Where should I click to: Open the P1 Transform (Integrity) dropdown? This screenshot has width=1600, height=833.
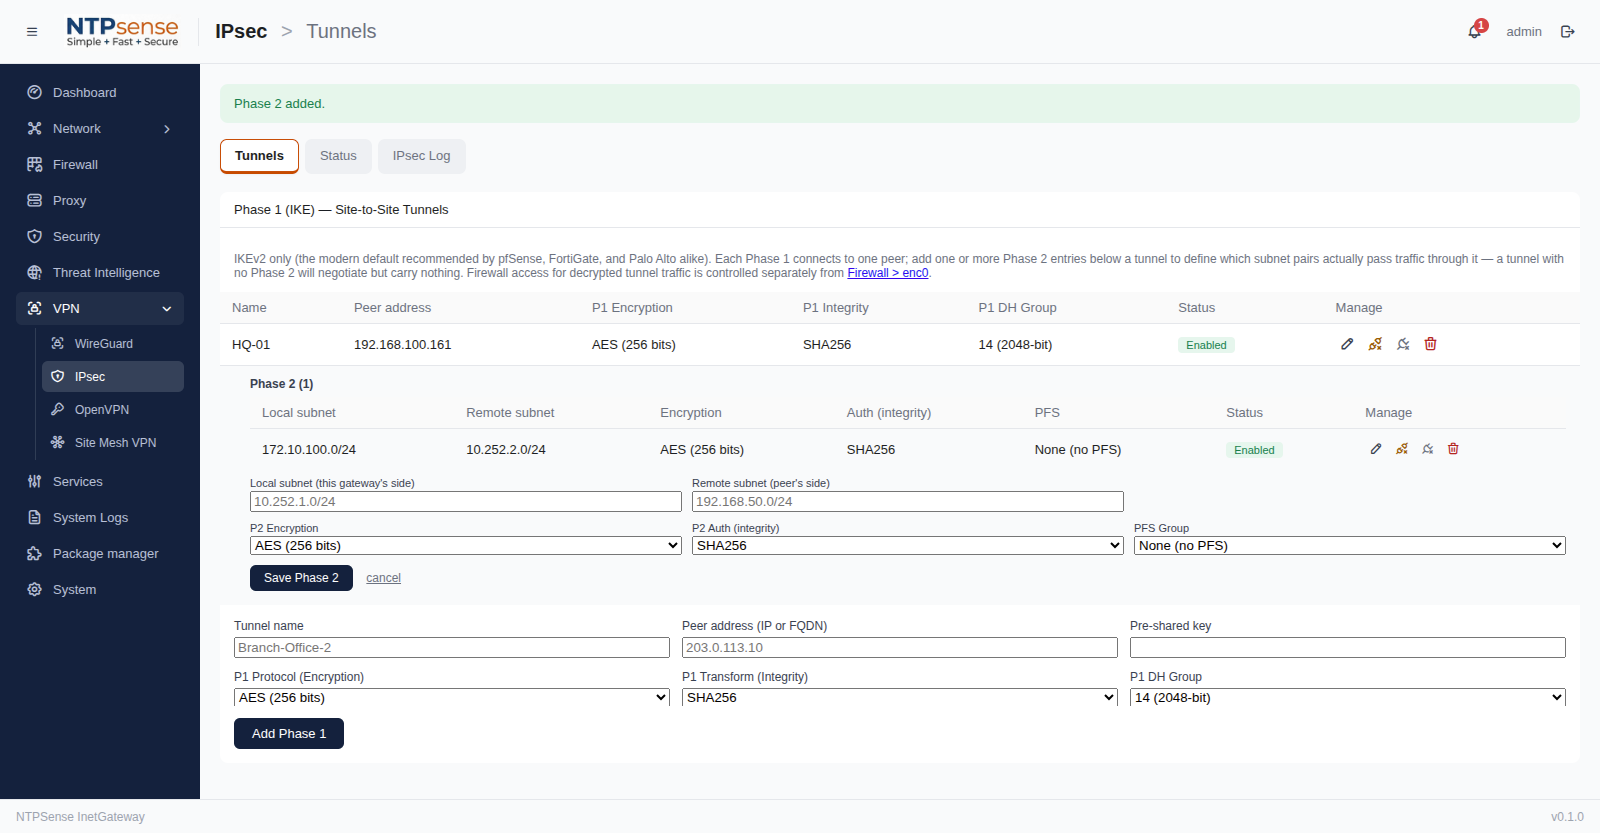pyautogui.click(x=900, y=698)
